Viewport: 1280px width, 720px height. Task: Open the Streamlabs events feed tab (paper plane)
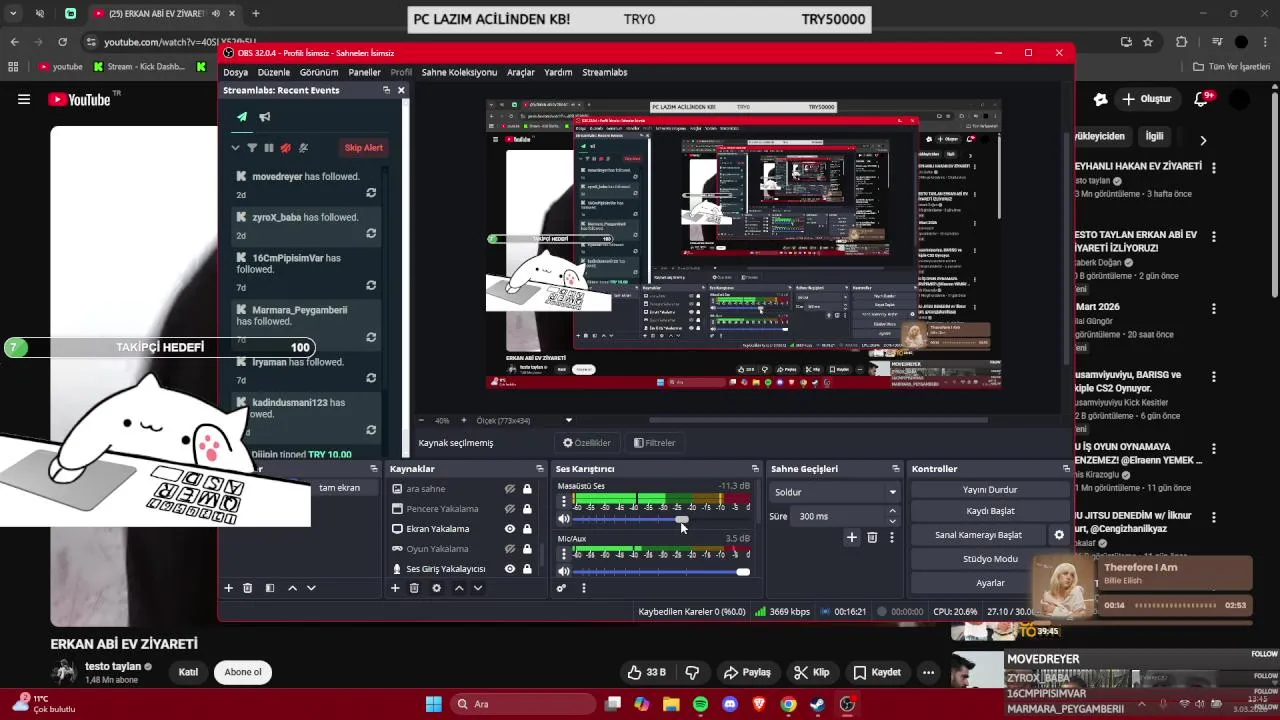click(x=242, y=117)
